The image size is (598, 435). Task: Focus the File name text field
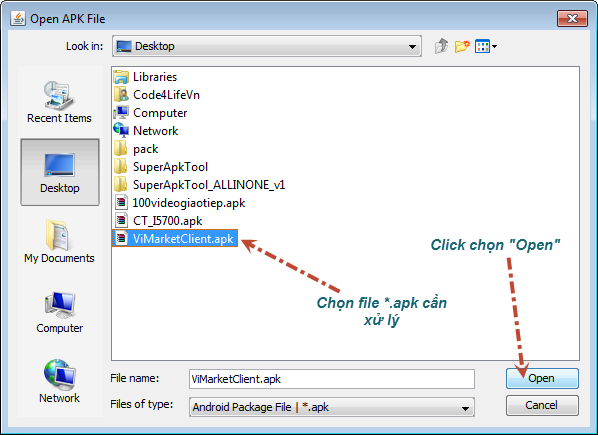pos(332,379)
